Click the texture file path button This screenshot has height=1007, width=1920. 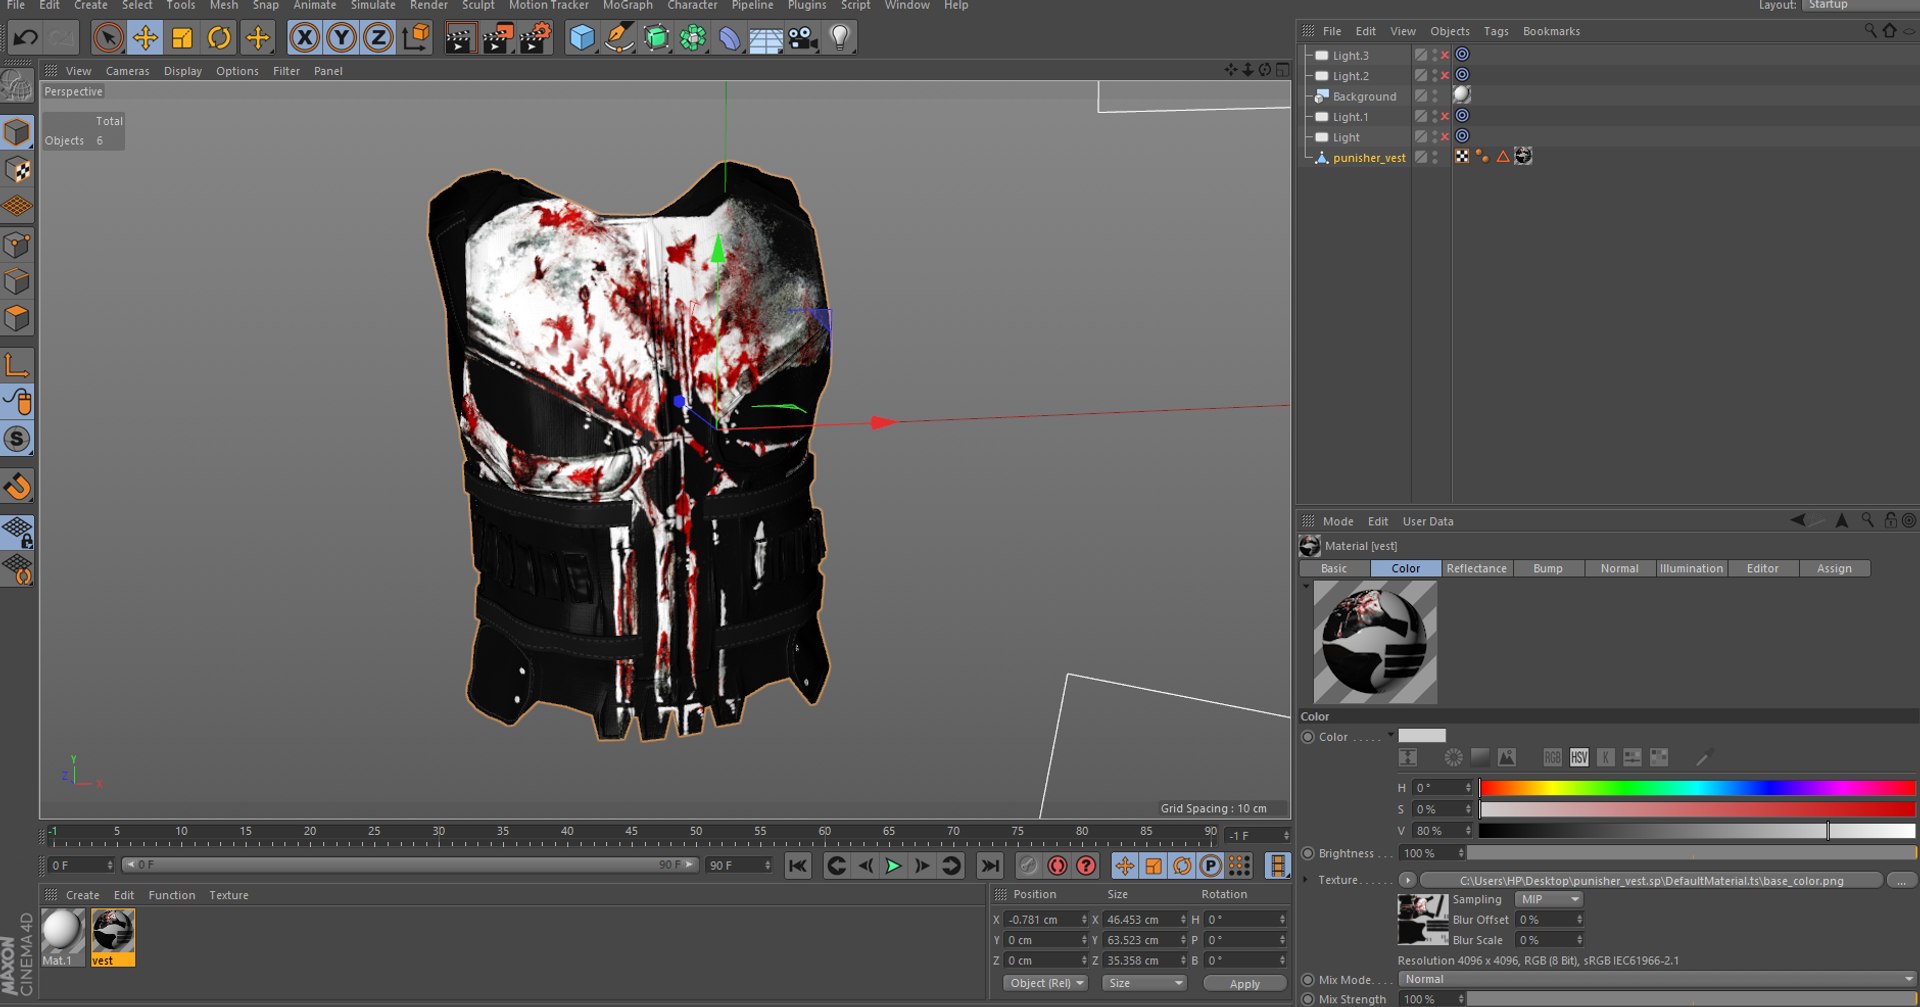(x=1651, y=881)
